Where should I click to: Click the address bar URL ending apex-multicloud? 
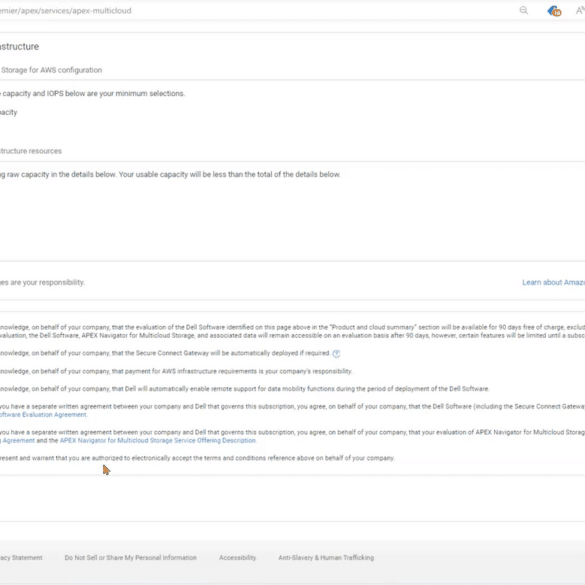pyautogui.click(x=66, y=10)
